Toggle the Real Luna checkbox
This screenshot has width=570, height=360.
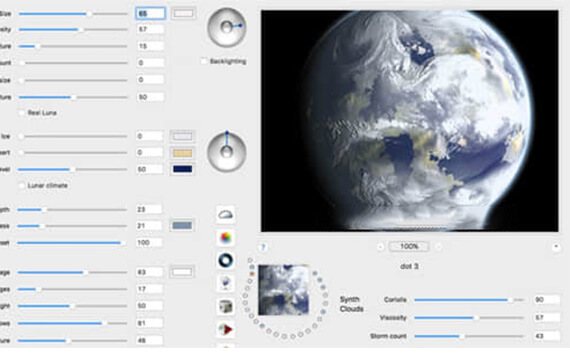pyautogui.click(x=22, y=113)
